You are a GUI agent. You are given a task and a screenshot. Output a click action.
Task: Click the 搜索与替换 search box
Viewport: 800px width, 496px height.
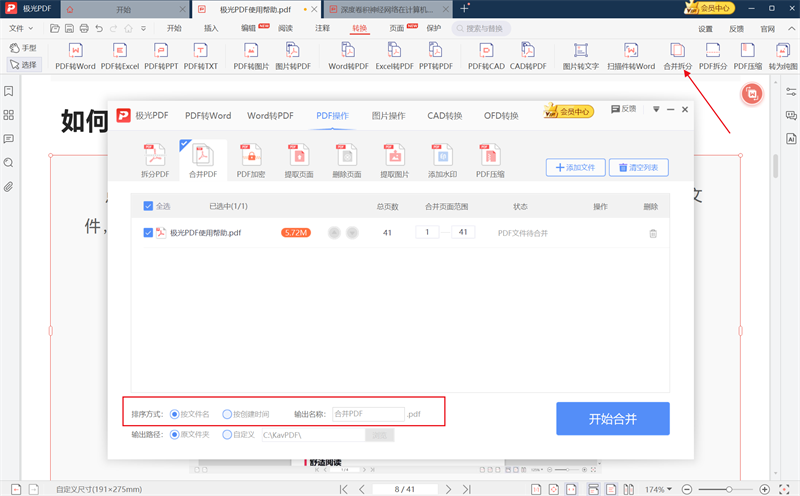click(481, 29)
